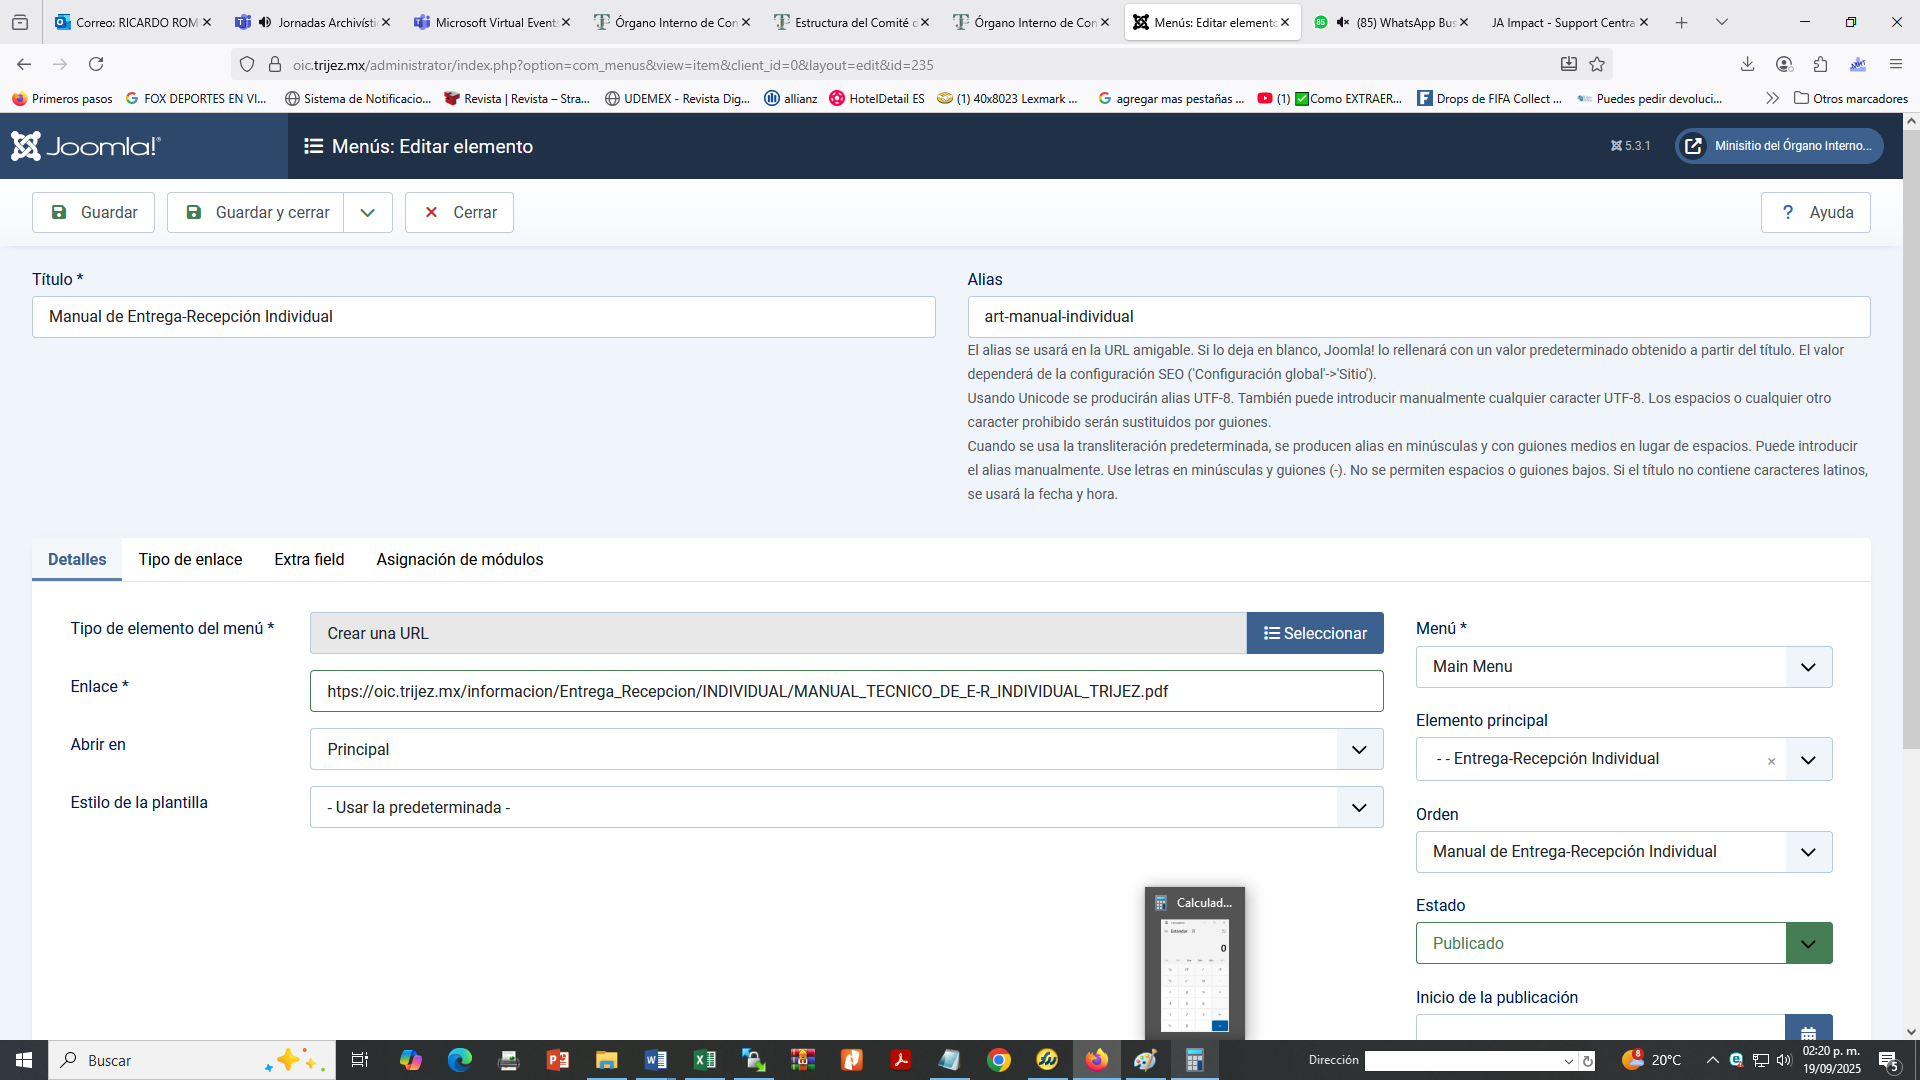Clear the Elemento principal selection with the x icon
Screen dimensions: 1920x1080
coord(1771,761)
